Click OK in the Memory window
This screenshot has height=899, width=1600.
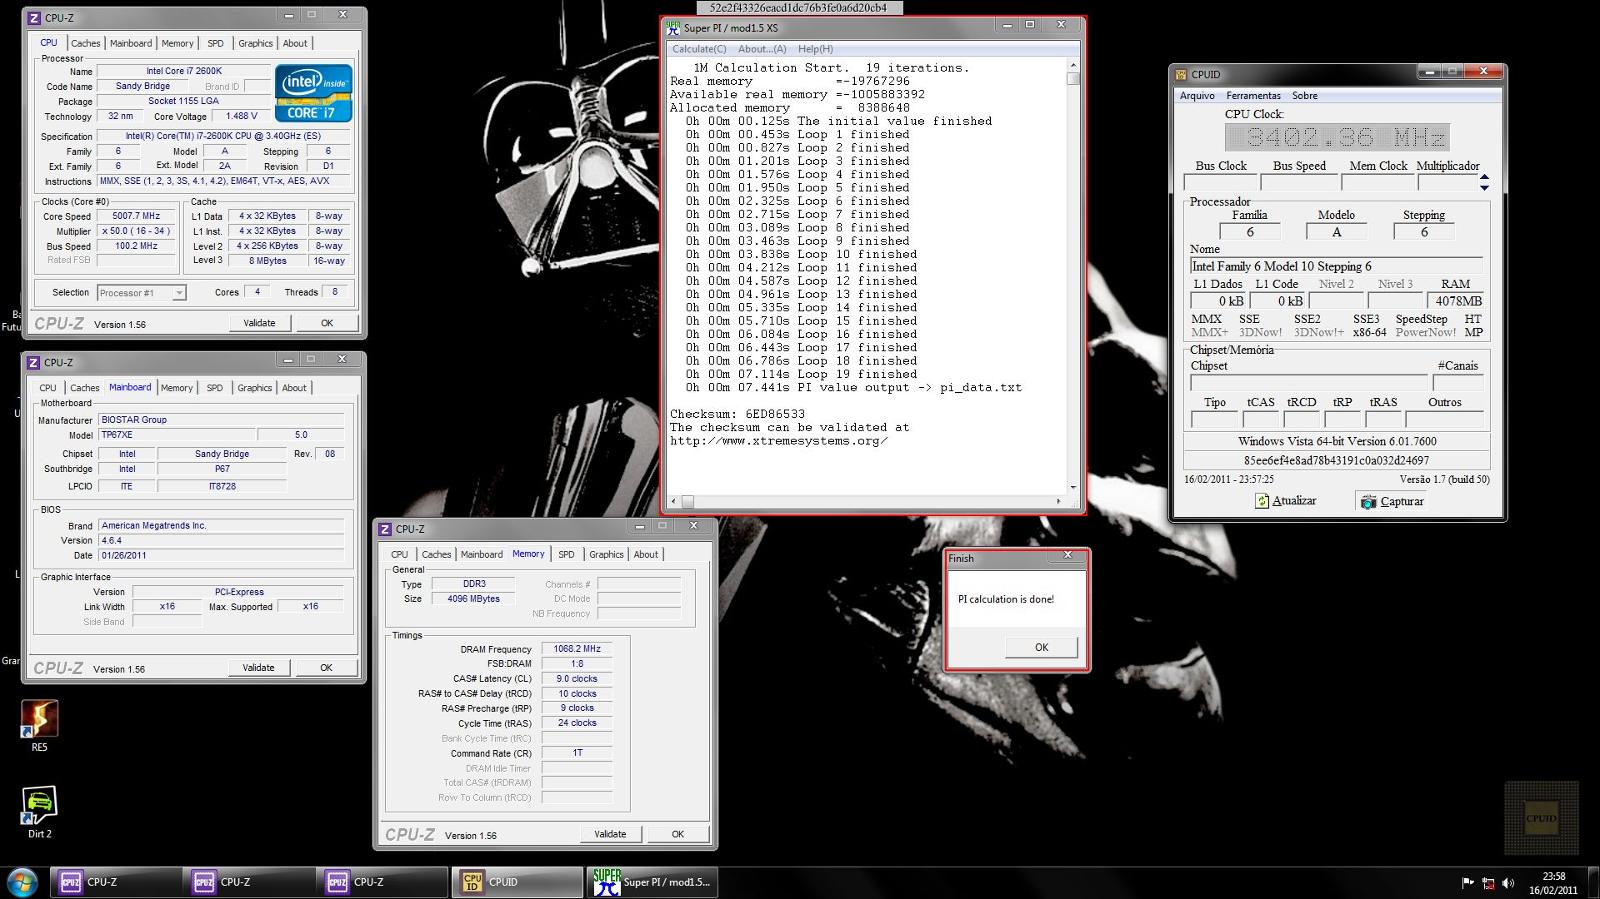[x=678, y=834]
